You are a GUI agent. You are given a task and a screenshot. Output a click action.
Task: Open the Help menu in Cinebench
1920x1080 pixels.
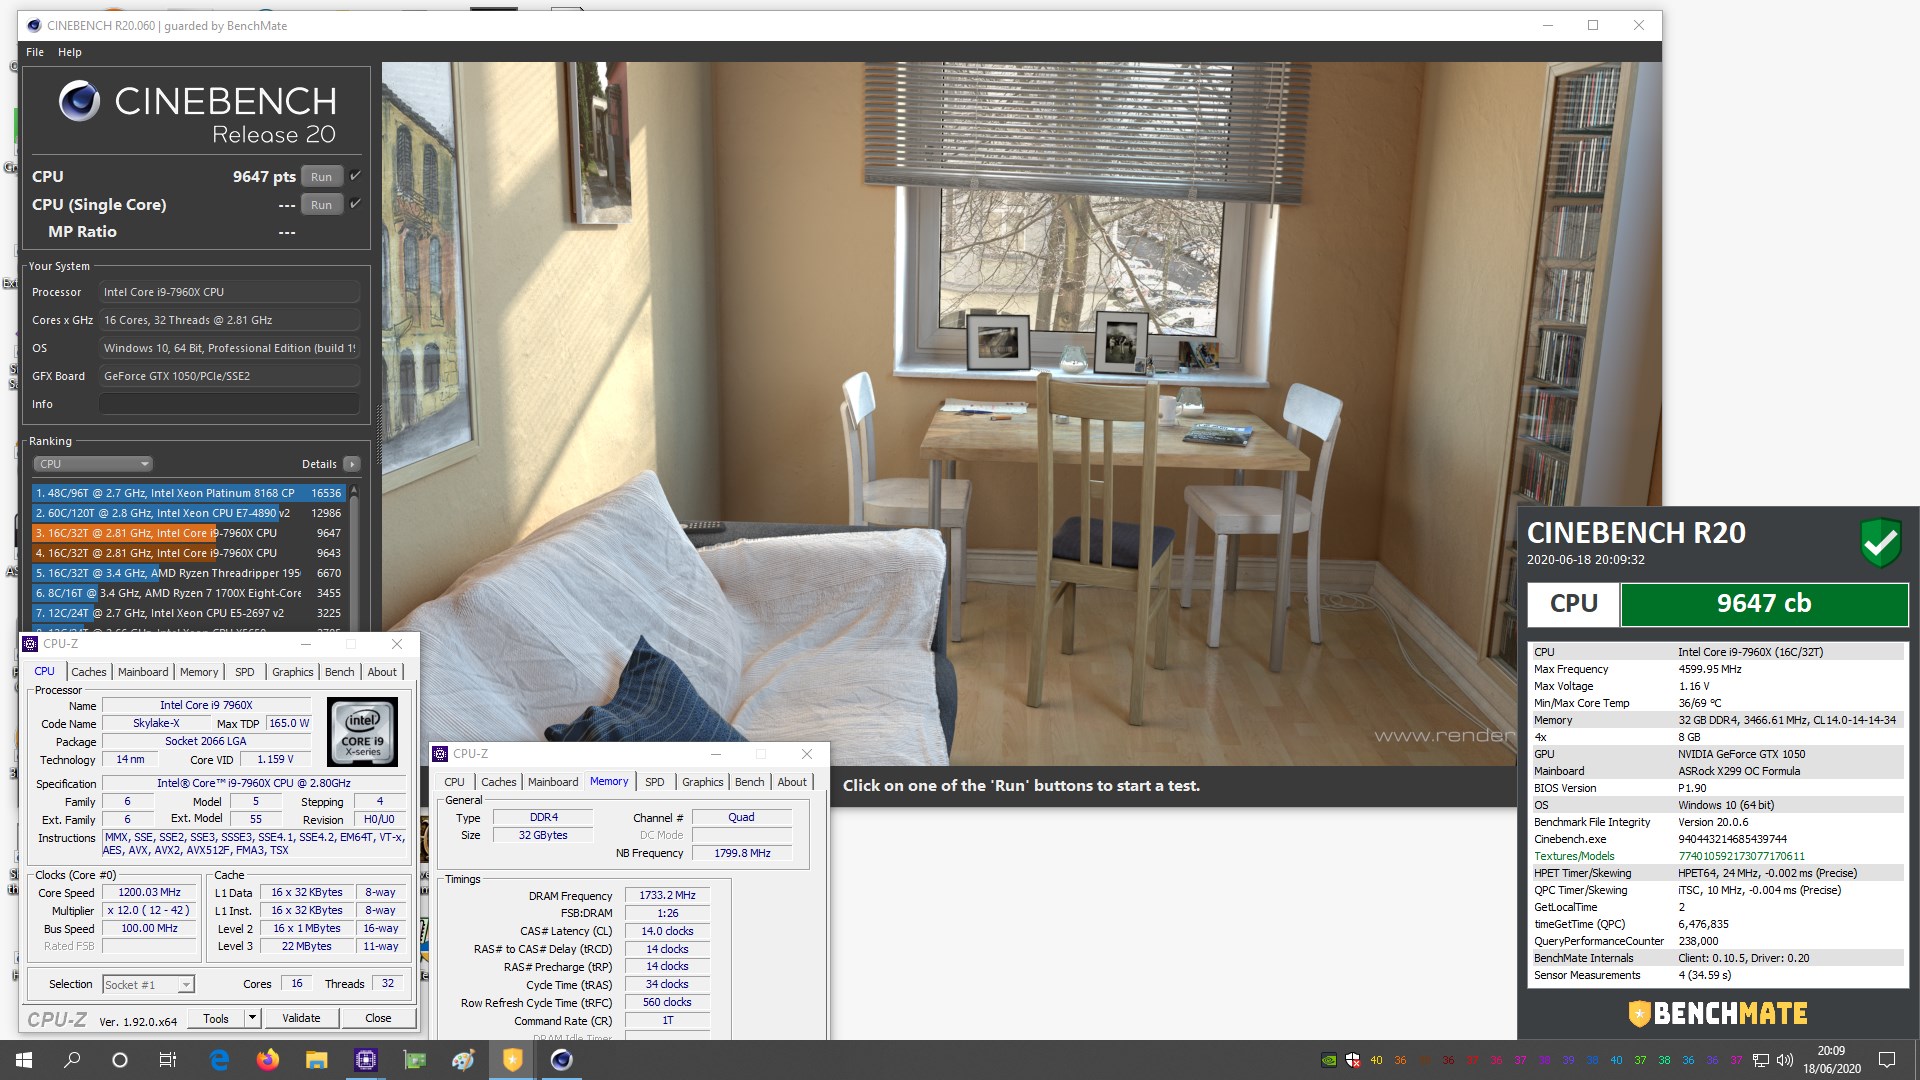[x=70, y=52]
